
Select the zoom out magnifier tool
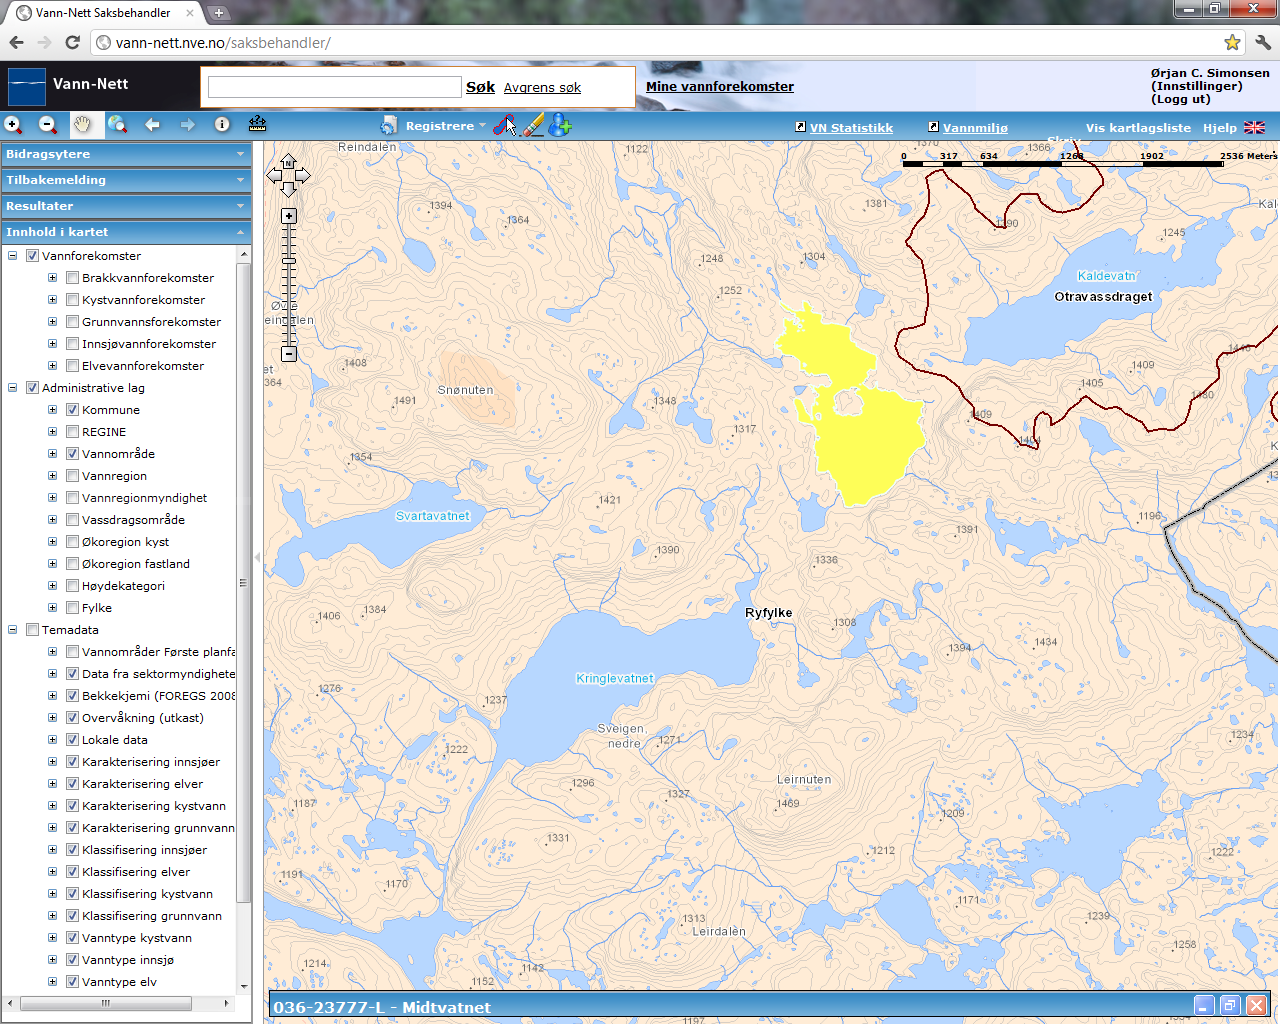click(48, 125)
